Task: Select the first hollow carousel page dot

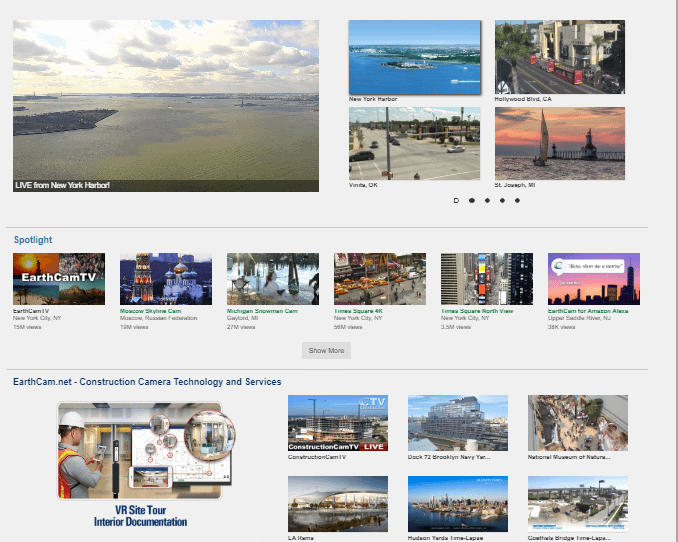Action: [456, 201]
